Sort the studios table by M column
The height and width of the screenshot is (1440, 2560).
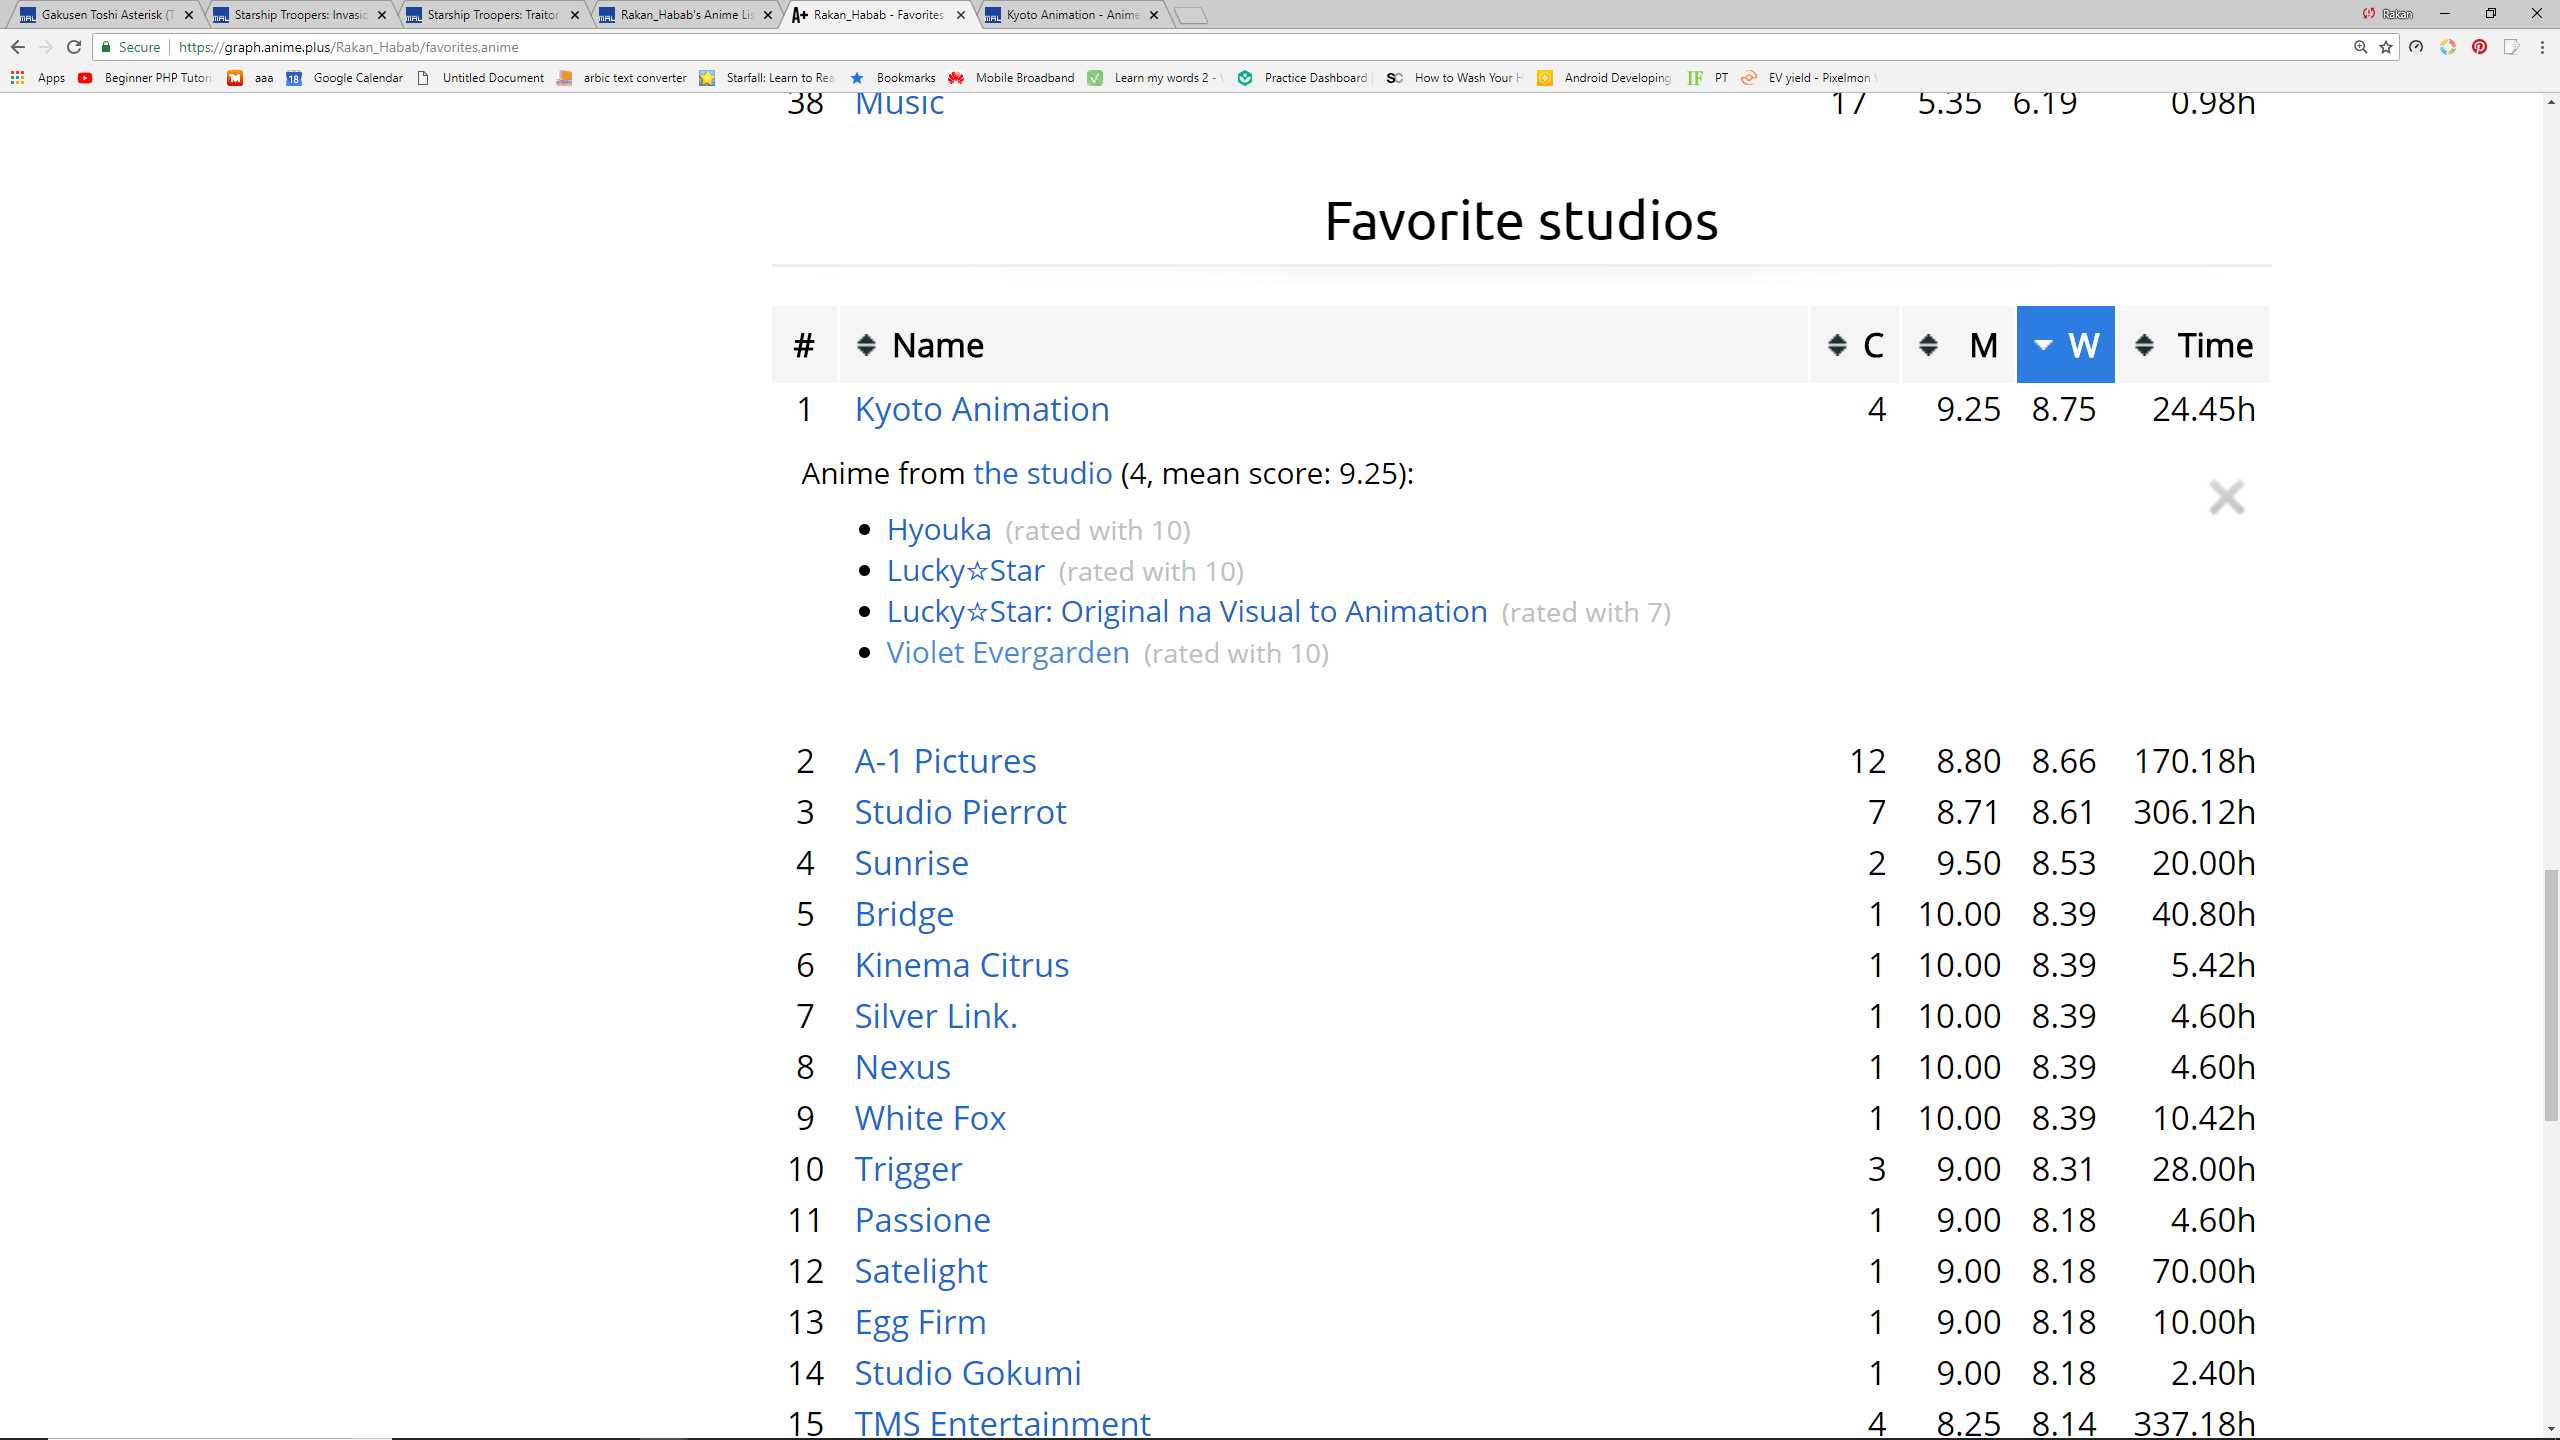1957,345
